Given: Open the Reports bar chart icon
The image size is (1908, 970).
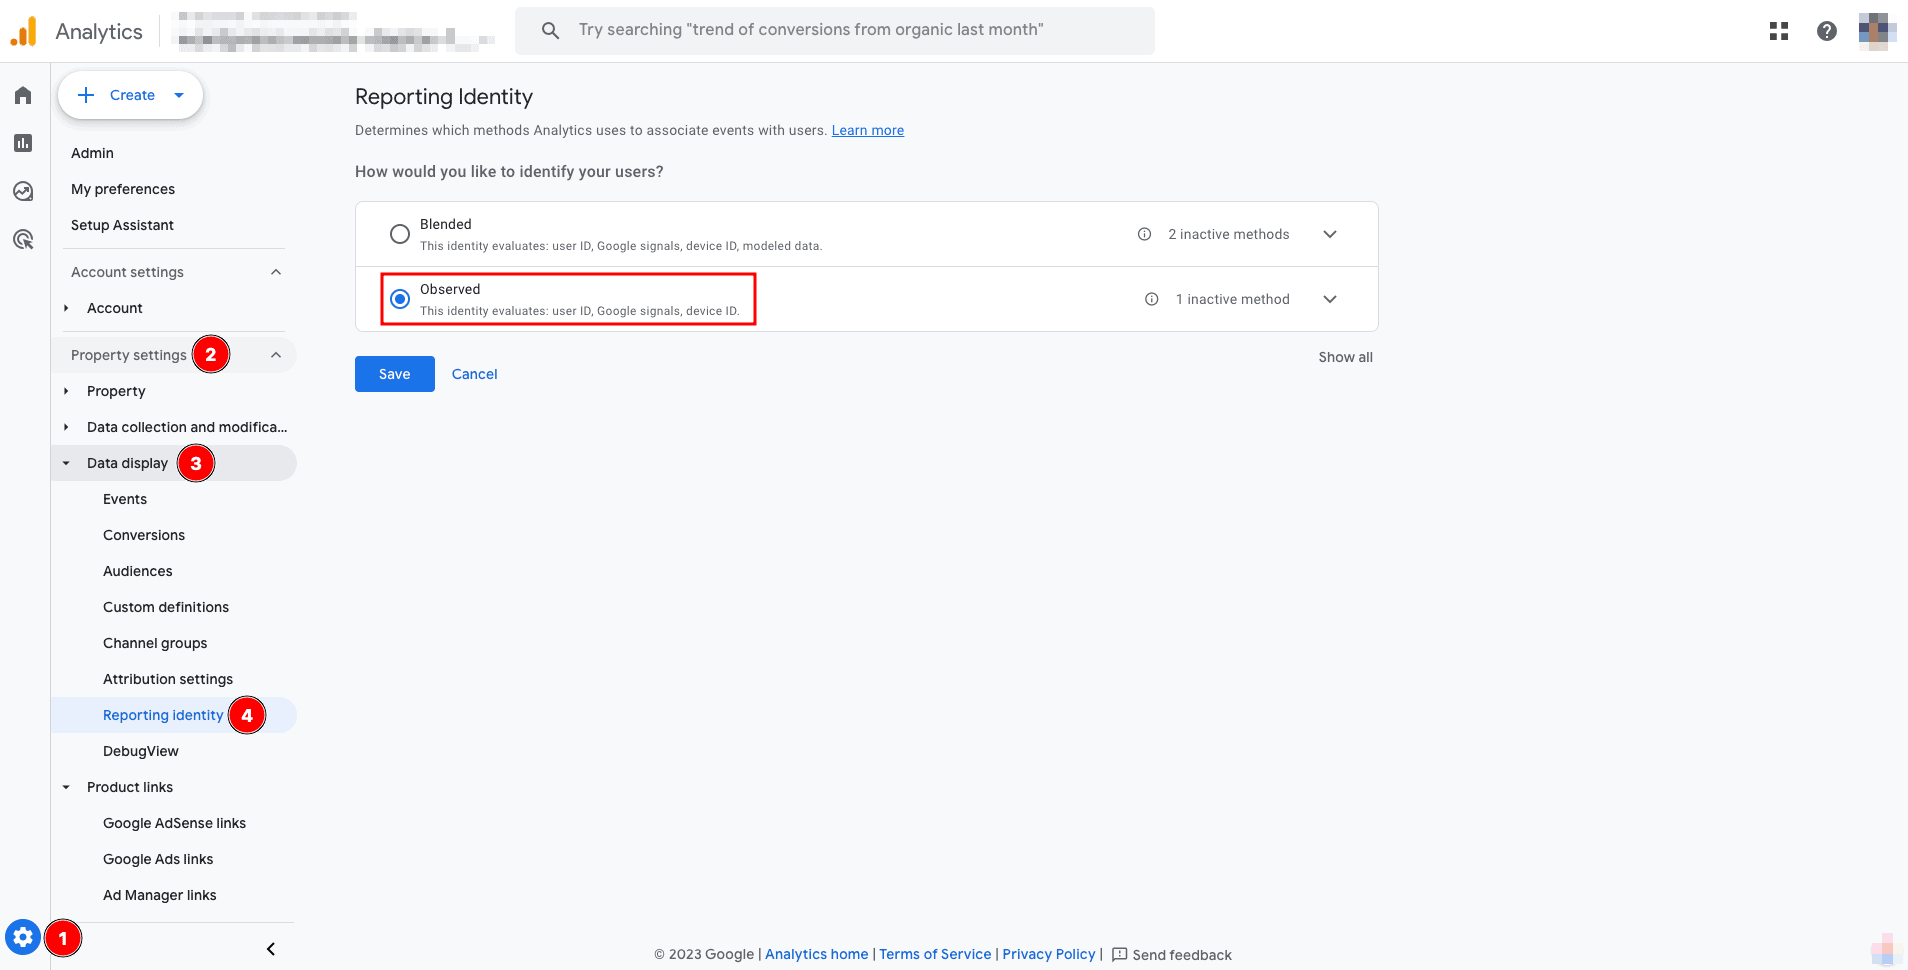Looking at the screenshot, I should 23,143.
